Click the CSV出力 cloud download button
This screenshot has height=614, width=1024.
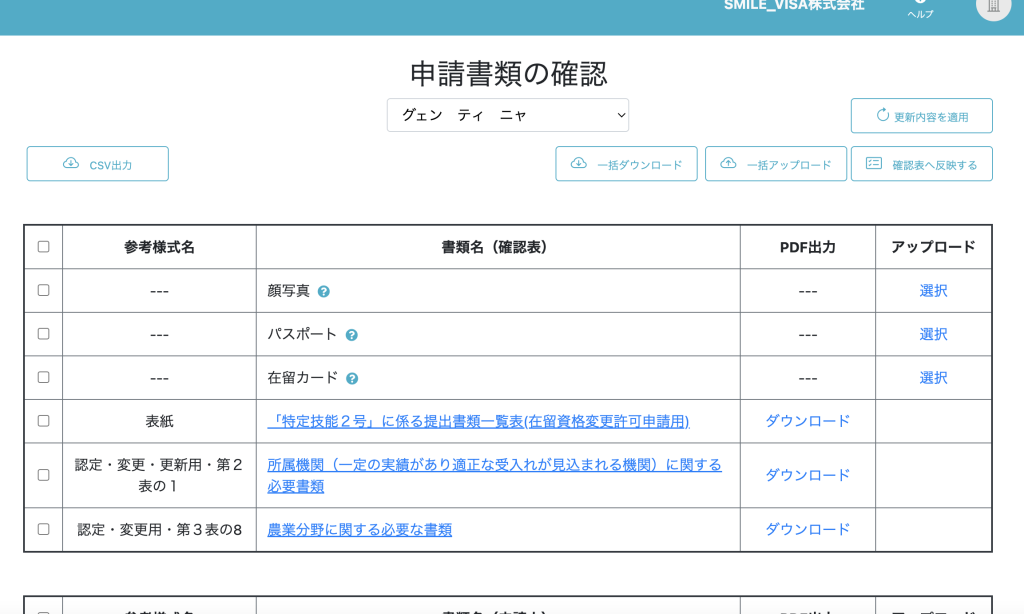(x=98, y=164)
